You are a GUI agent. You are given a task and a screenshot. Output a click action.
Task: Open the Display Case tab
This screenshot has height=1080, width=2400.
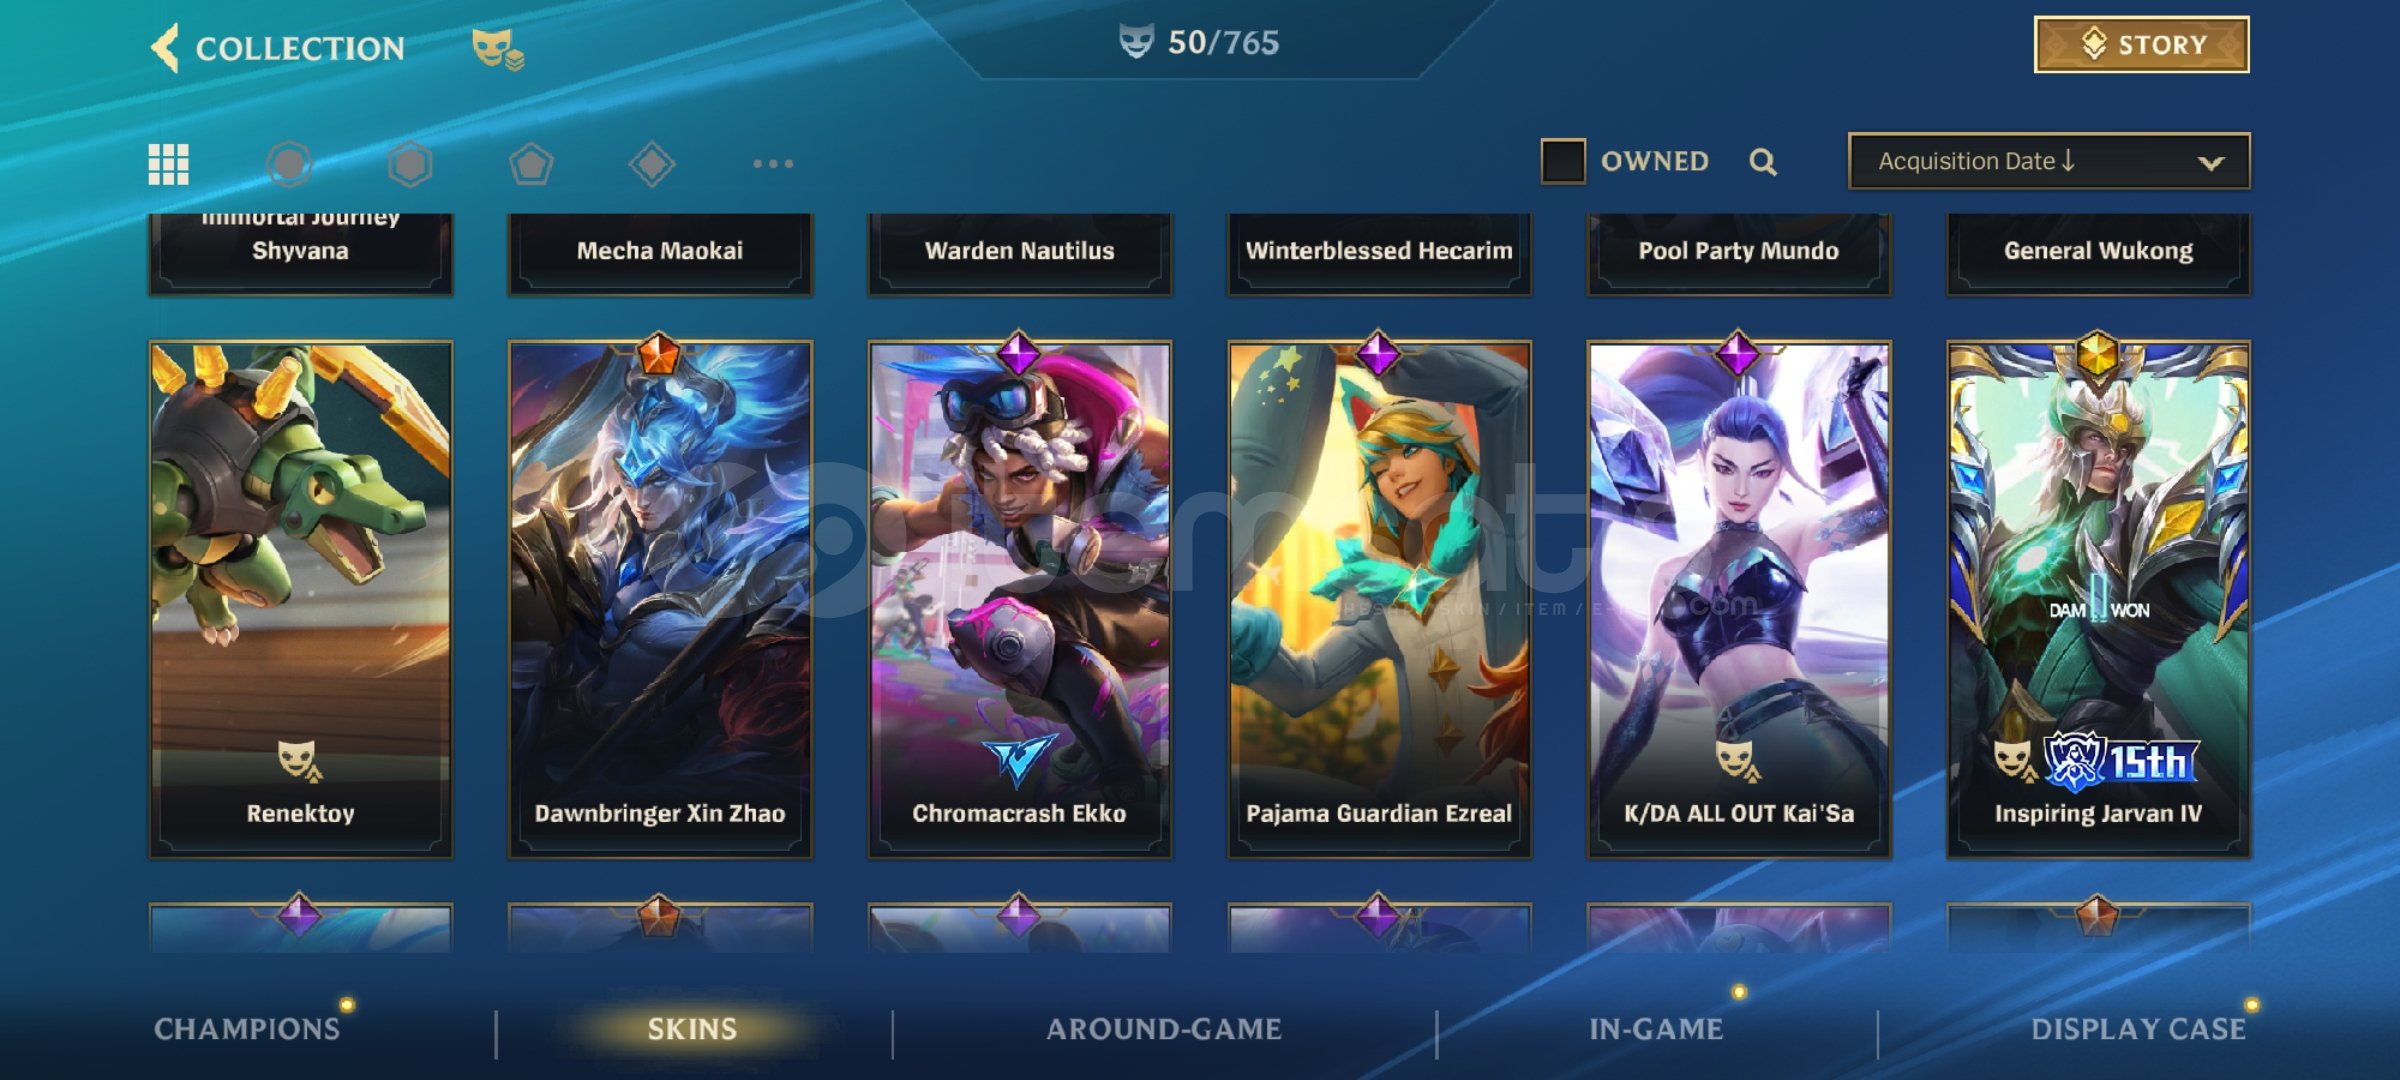2138,1029
